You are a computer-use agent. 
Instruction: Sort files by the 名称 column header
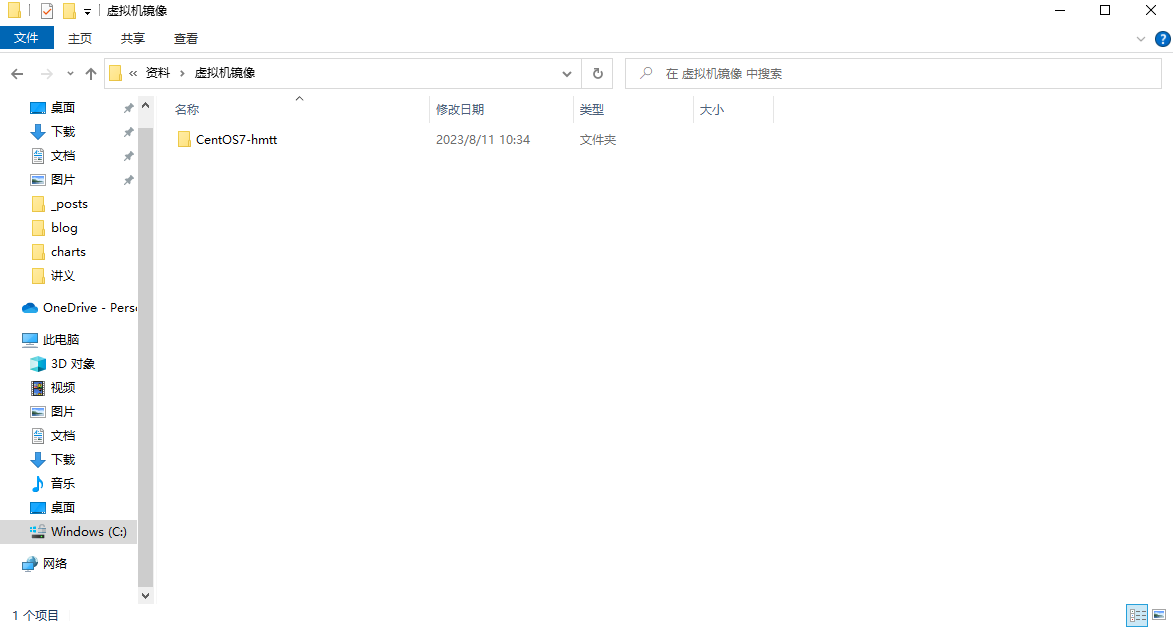pyautogui.click(x=186, y=109)
